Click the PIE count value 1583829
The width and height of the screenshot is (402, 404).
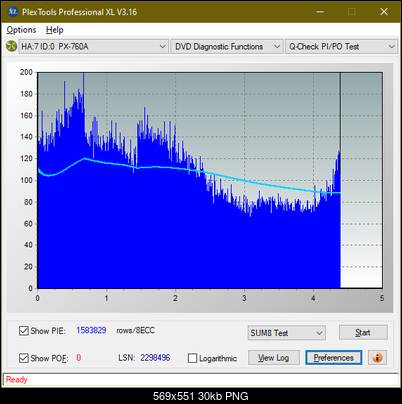[x=91, y=330]
